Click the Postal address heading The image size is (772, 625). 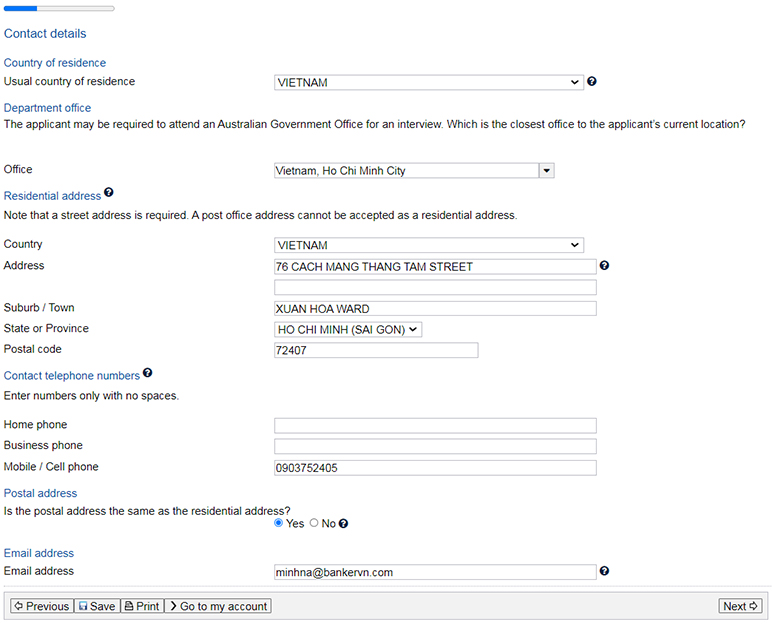(40, 493)
